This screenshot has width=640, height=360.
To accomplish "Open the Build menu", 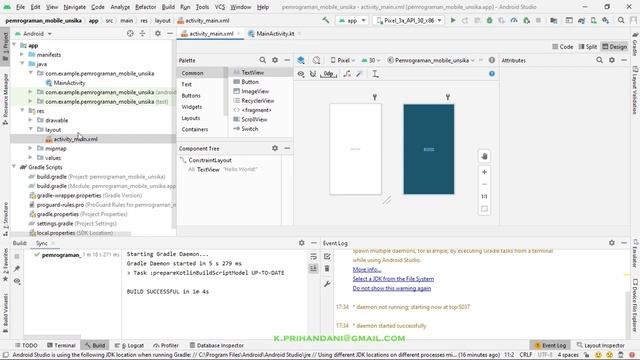I will [168, 7].
